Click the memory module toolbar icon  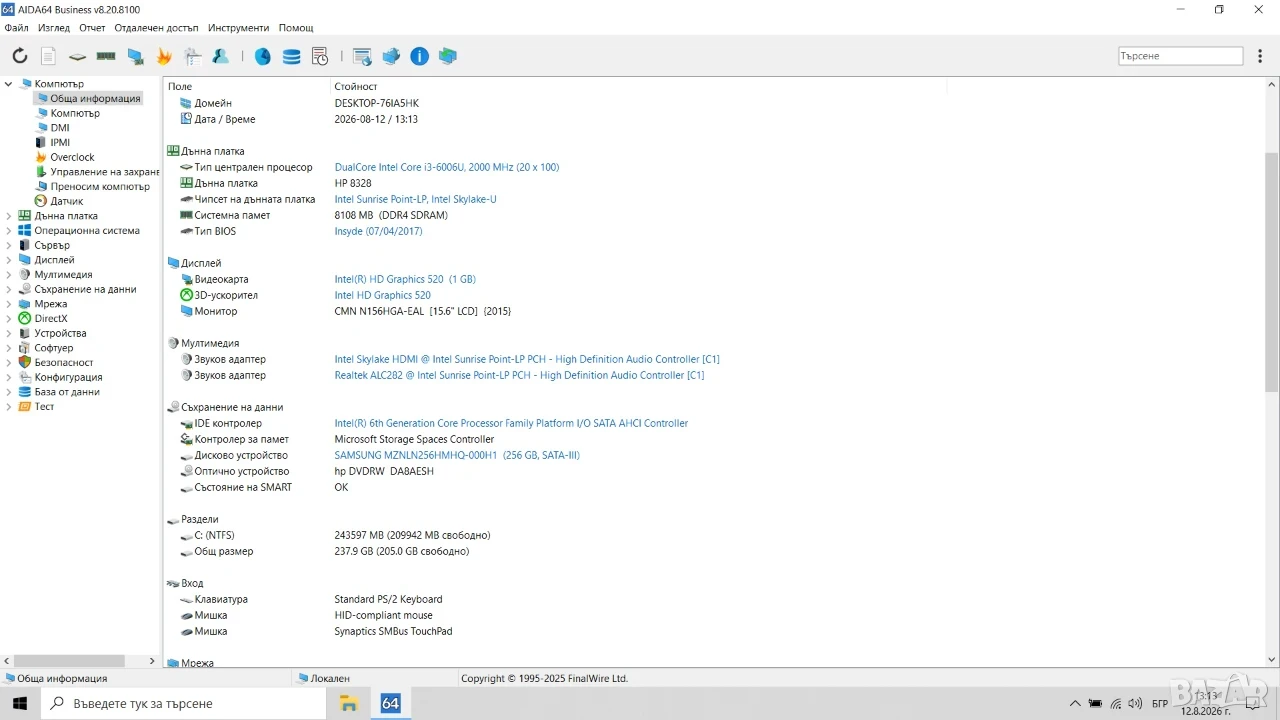click(x=106, y=56)
